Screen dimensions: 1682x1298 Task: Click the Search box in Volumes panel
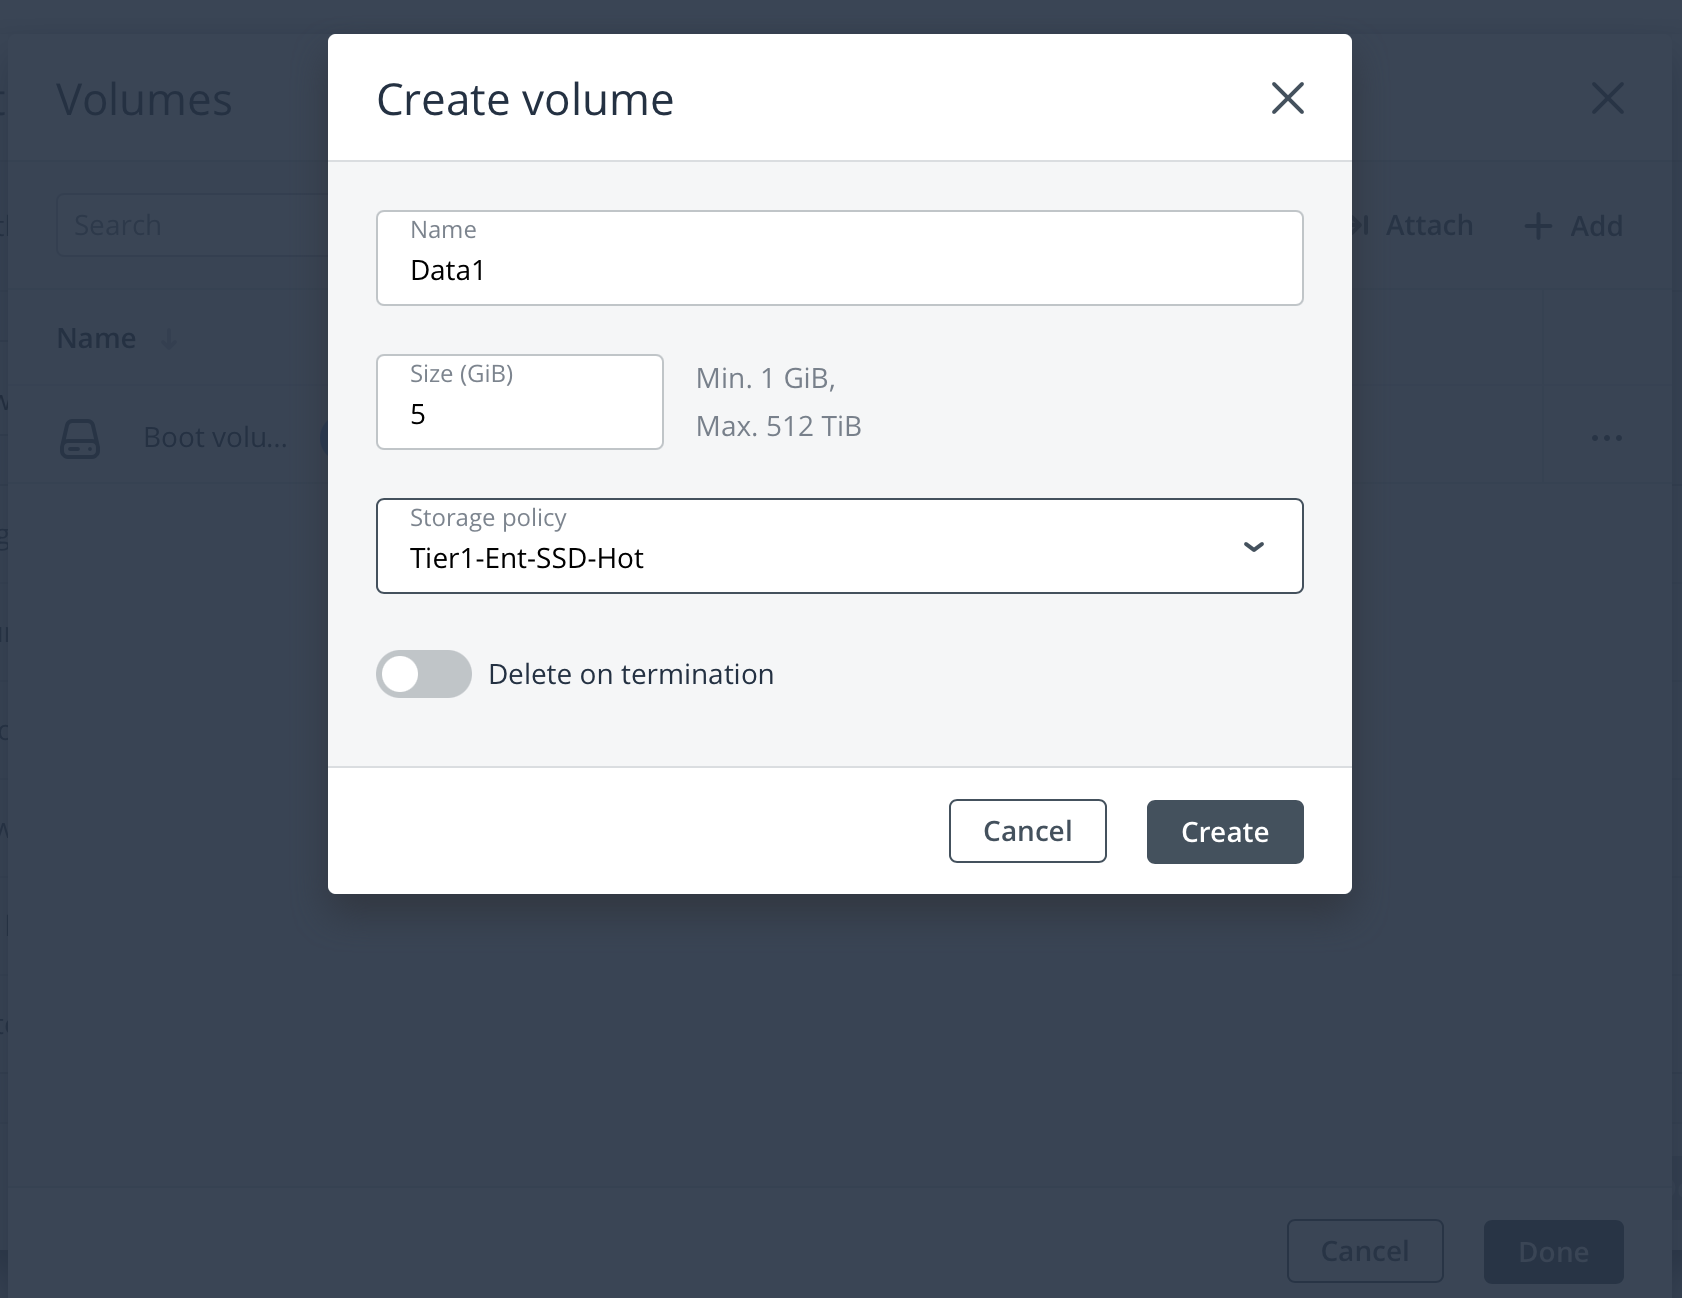pyautogui.click(x=190, y=226)
